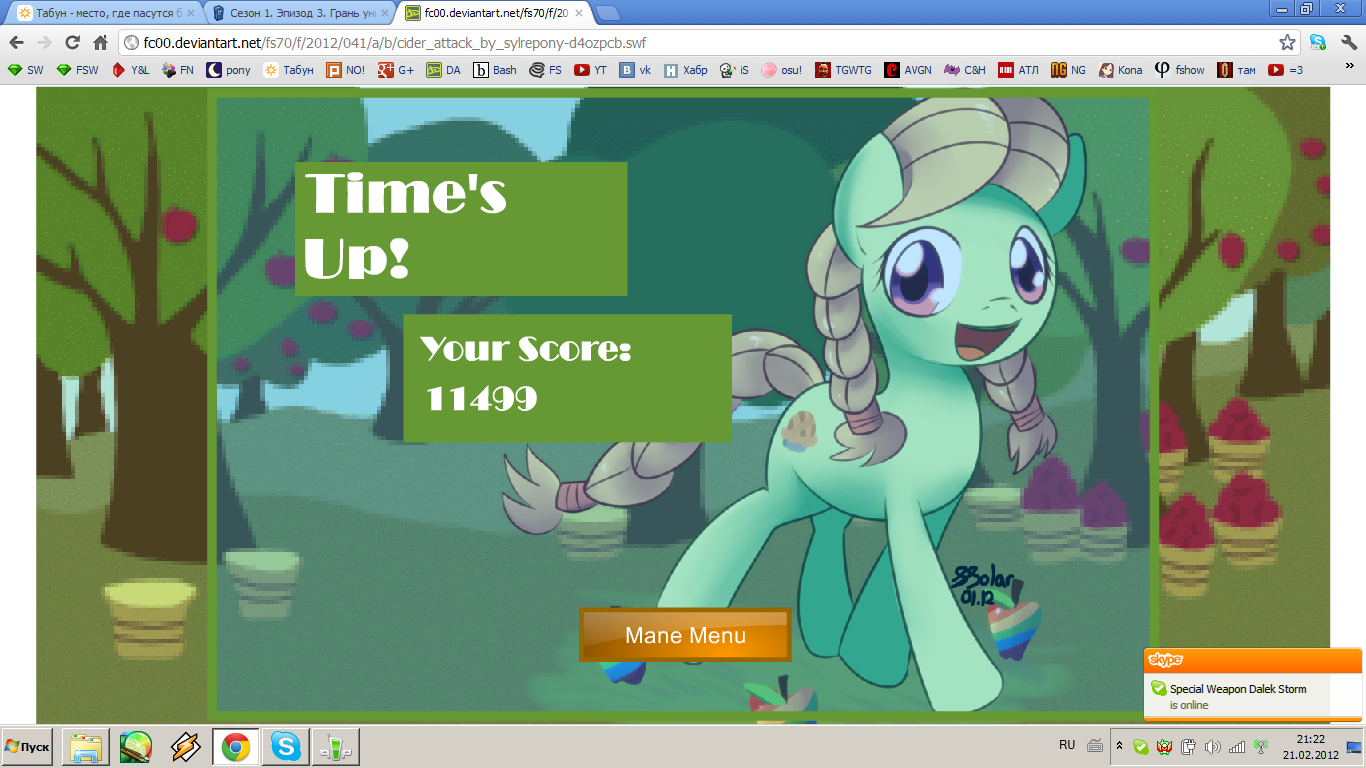Image resolution: width=1366 pixels, height=768 pixels.
Task: Click the green wireless antenna tray icon
Action: click(x=1261, y=746)
